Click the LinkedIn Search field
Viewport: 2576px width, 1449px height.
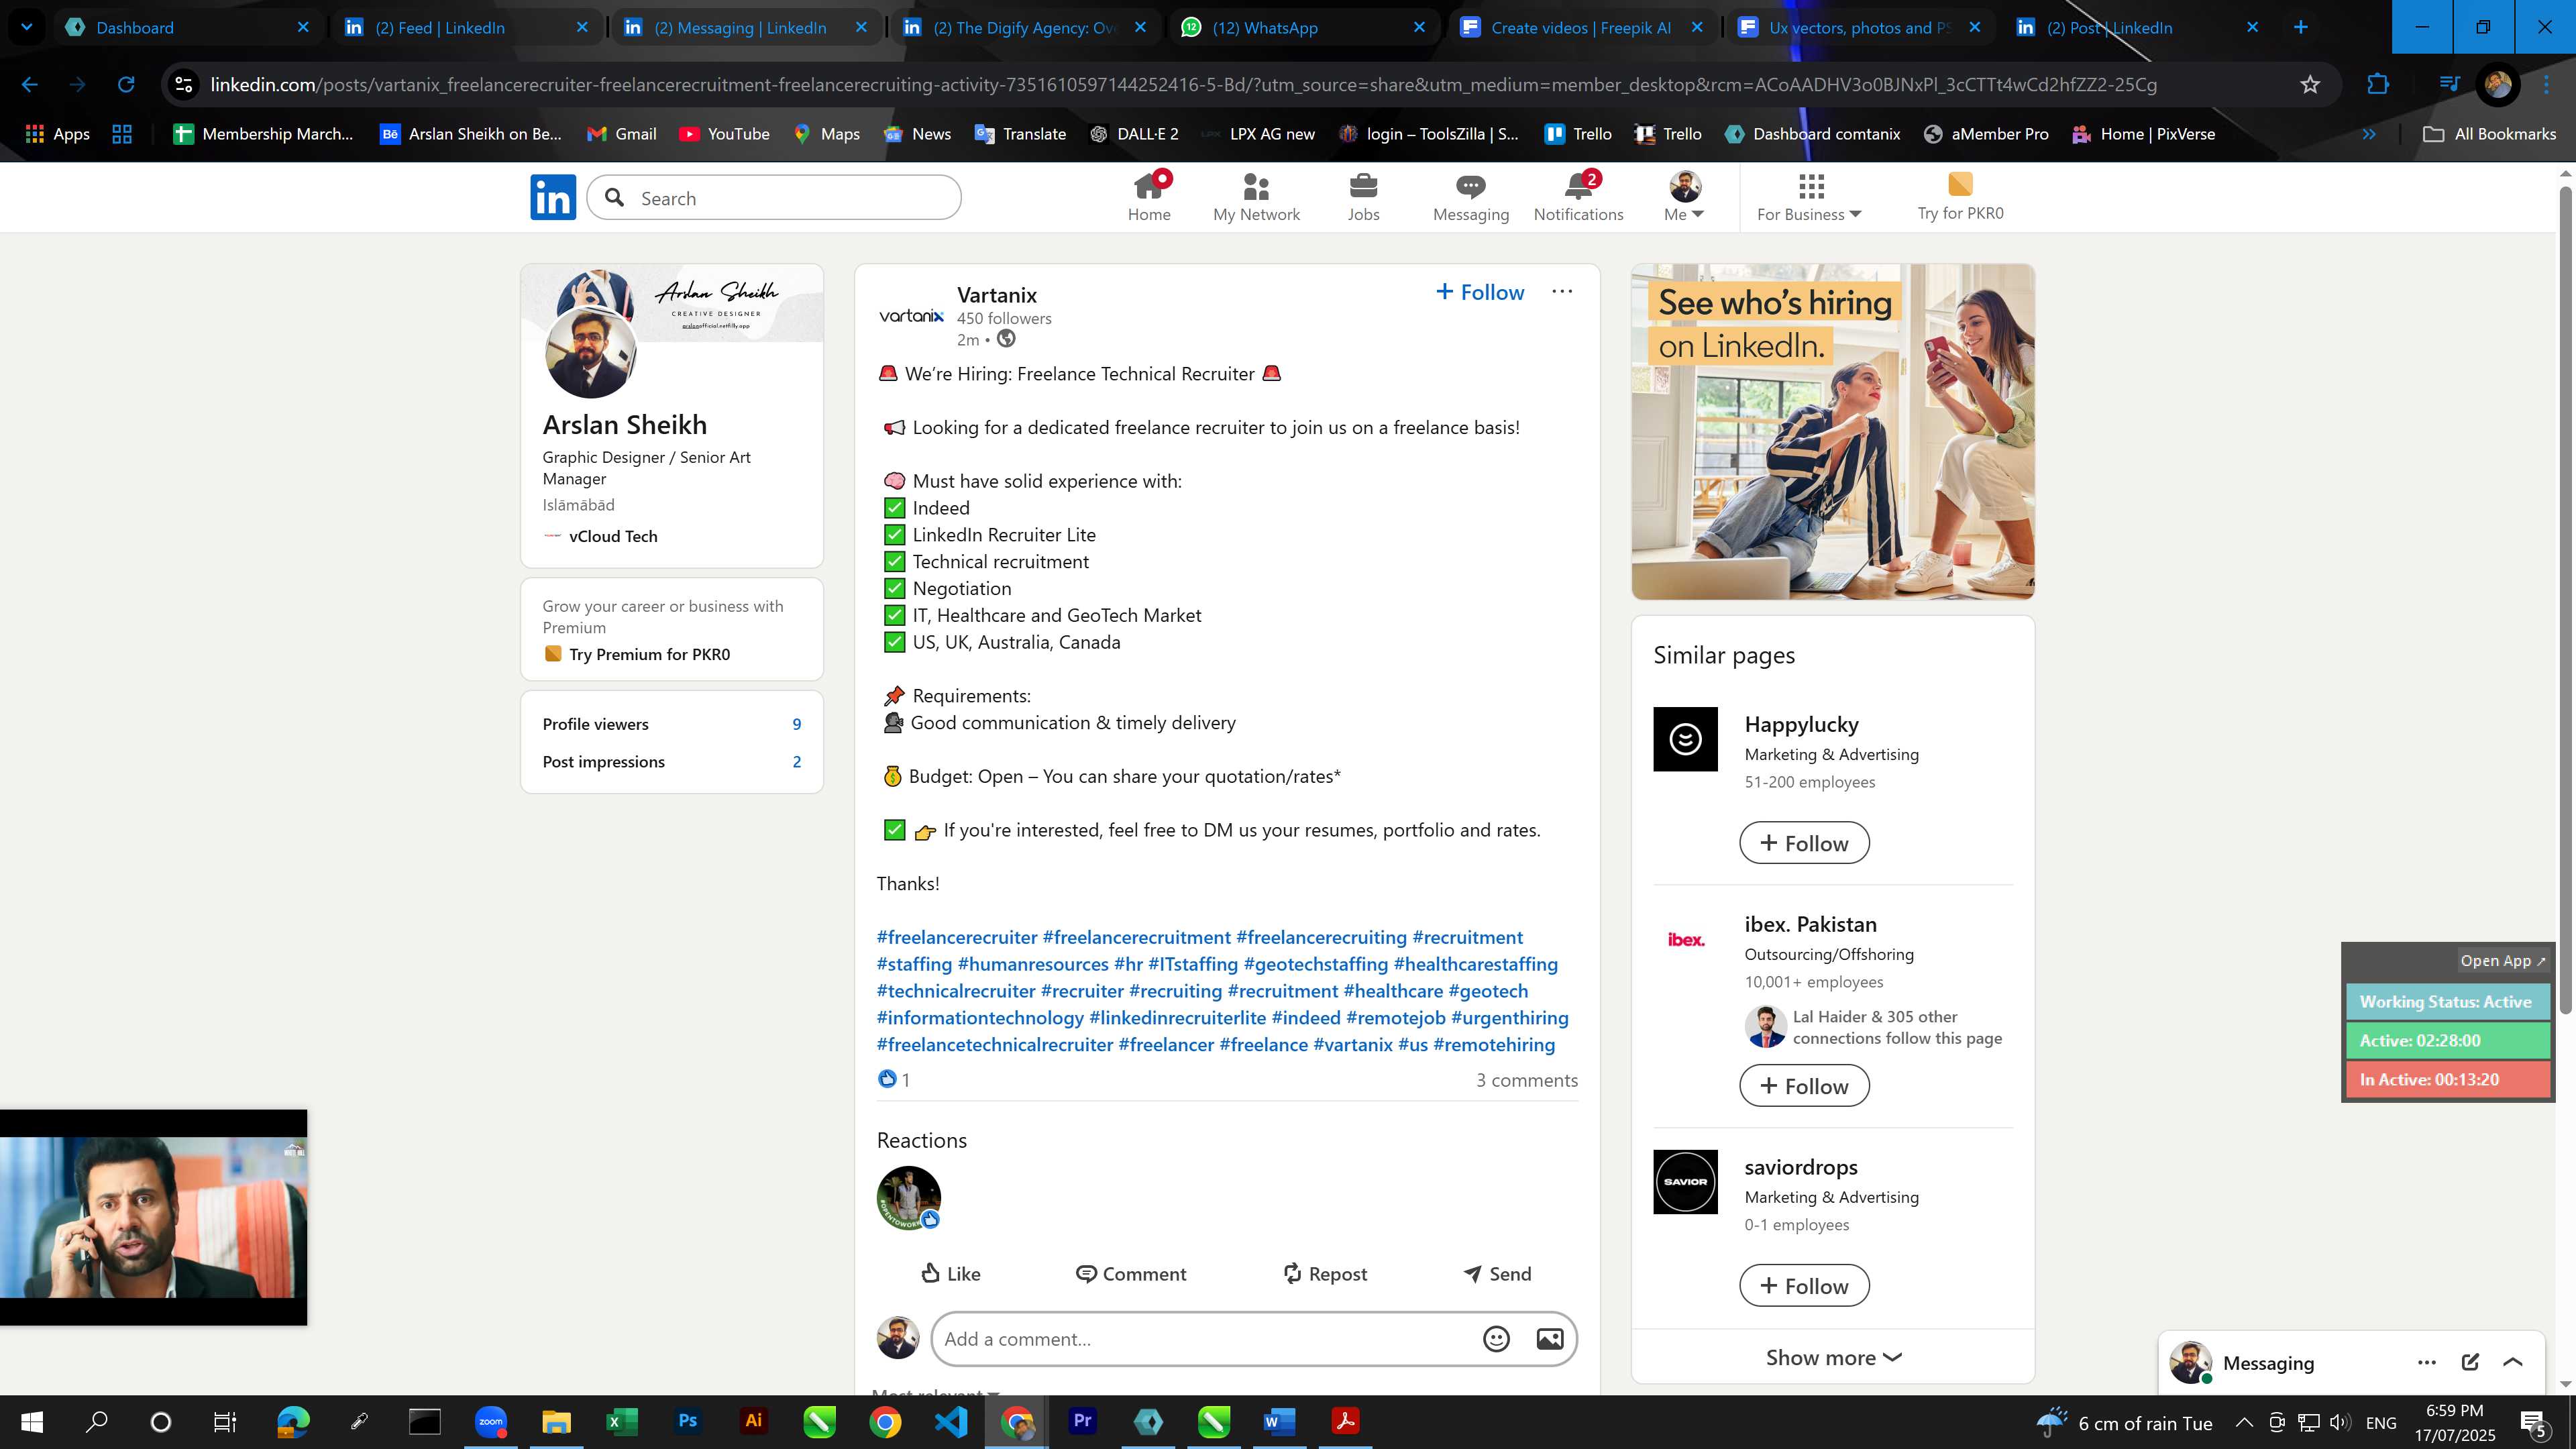click(774, 198)
